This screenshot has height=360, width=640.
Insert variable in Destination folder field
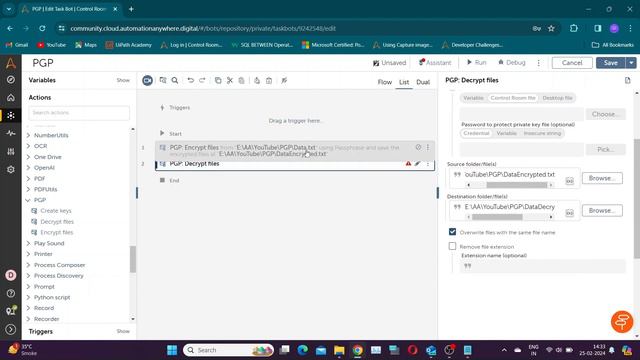pyautogui.click(x=569, y=213)
